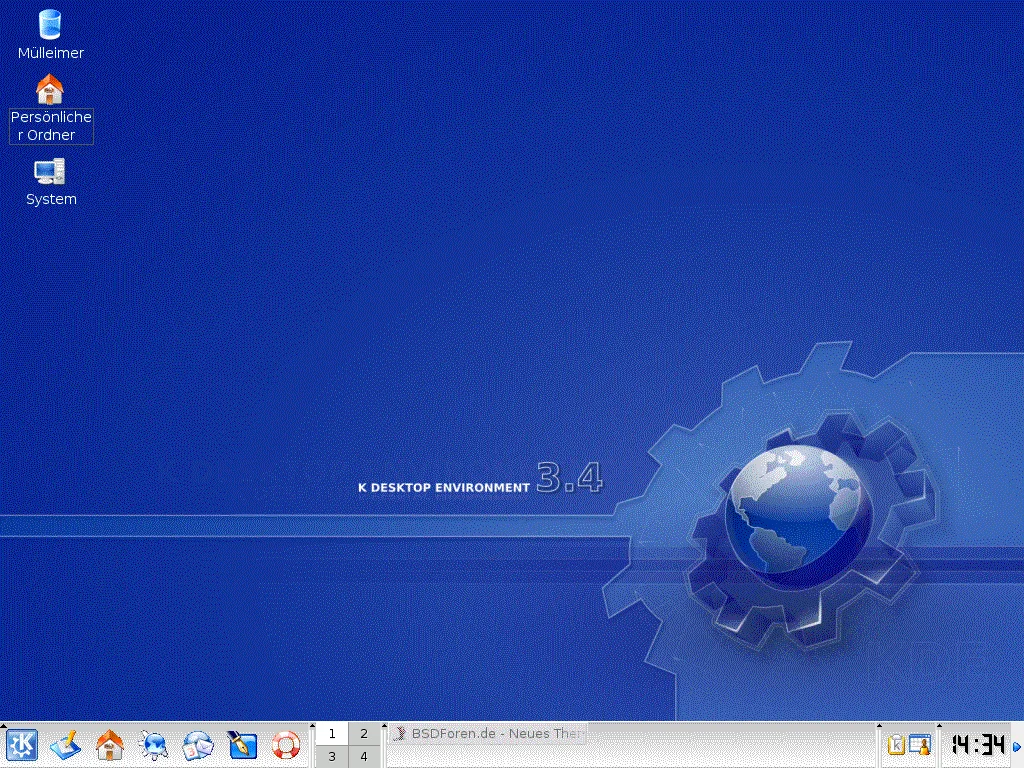Switch to virtual desktop 3
The image size is (1024, 768).
coord(332,757)
